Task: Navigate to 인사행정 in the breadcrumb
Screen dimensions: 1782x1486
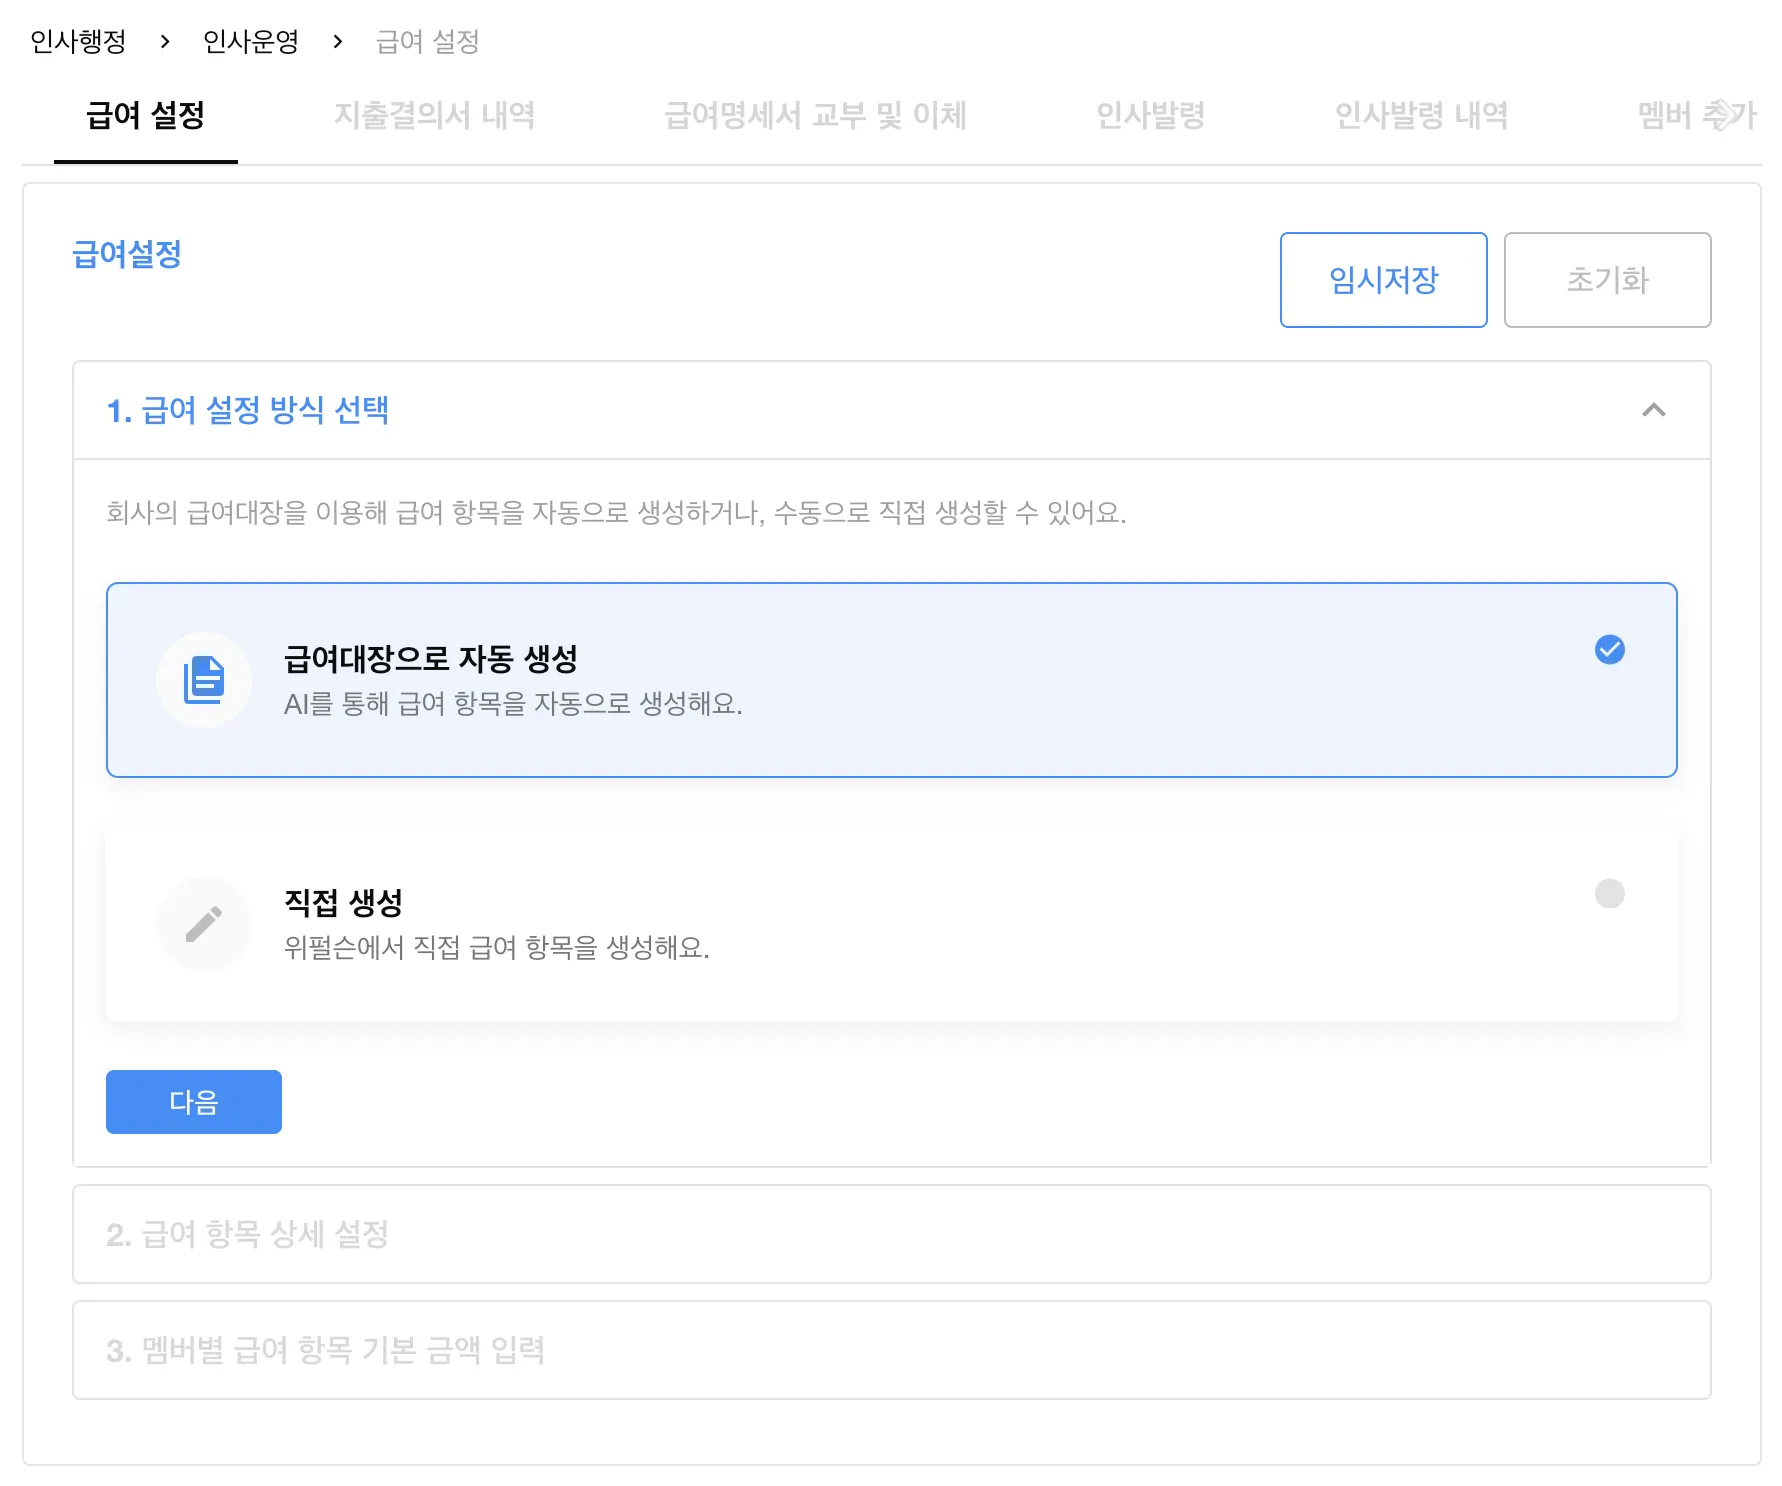Action: pos(79,42)
